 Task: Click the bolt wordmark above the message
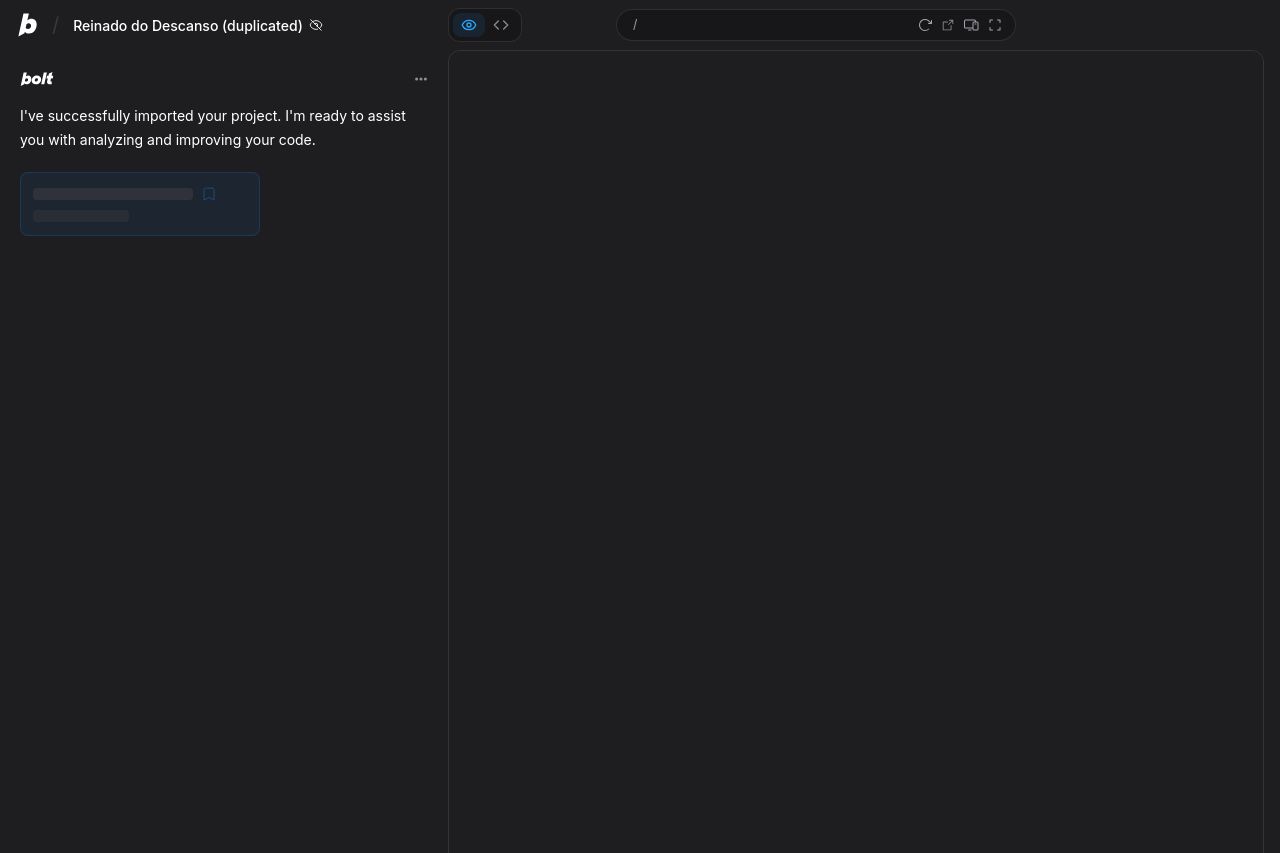point(37,79)
